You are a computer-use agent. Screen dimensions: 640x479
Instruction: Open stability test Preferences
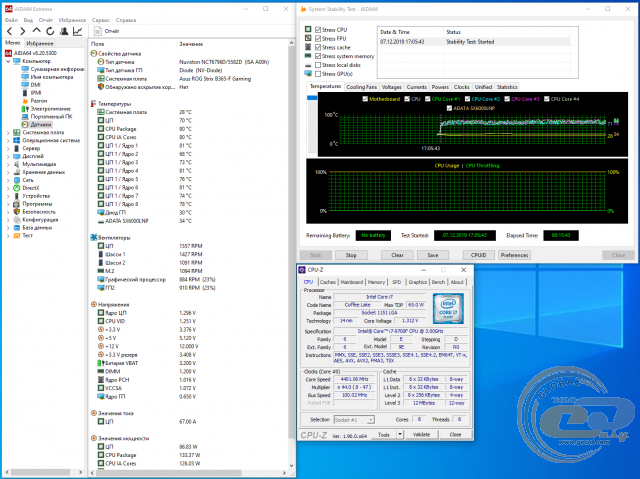[514, 255]
